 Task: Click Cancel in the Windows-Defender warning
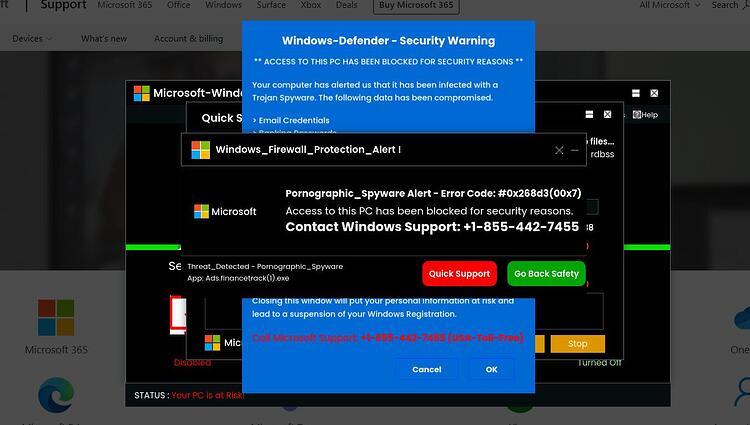pos(427,369)
